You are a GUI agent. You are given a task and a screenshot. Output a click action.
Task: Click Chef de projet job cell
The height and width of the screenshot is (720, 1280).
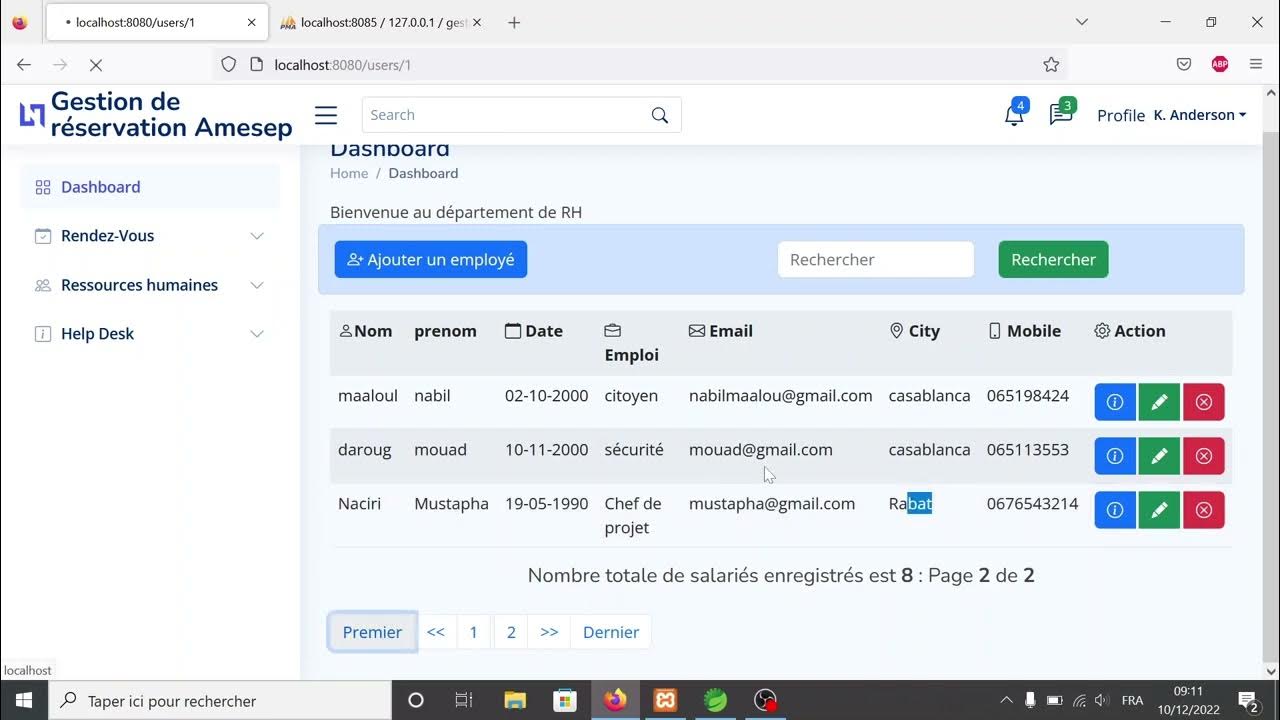633,516
